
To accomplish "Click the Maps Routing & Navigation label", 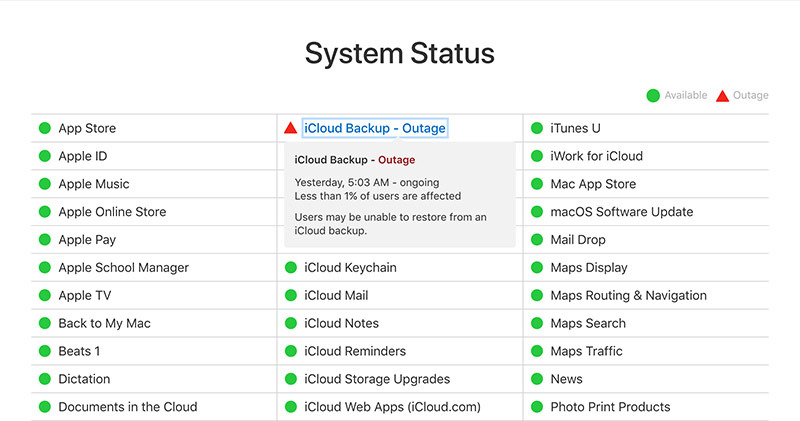I will (629, 296).
